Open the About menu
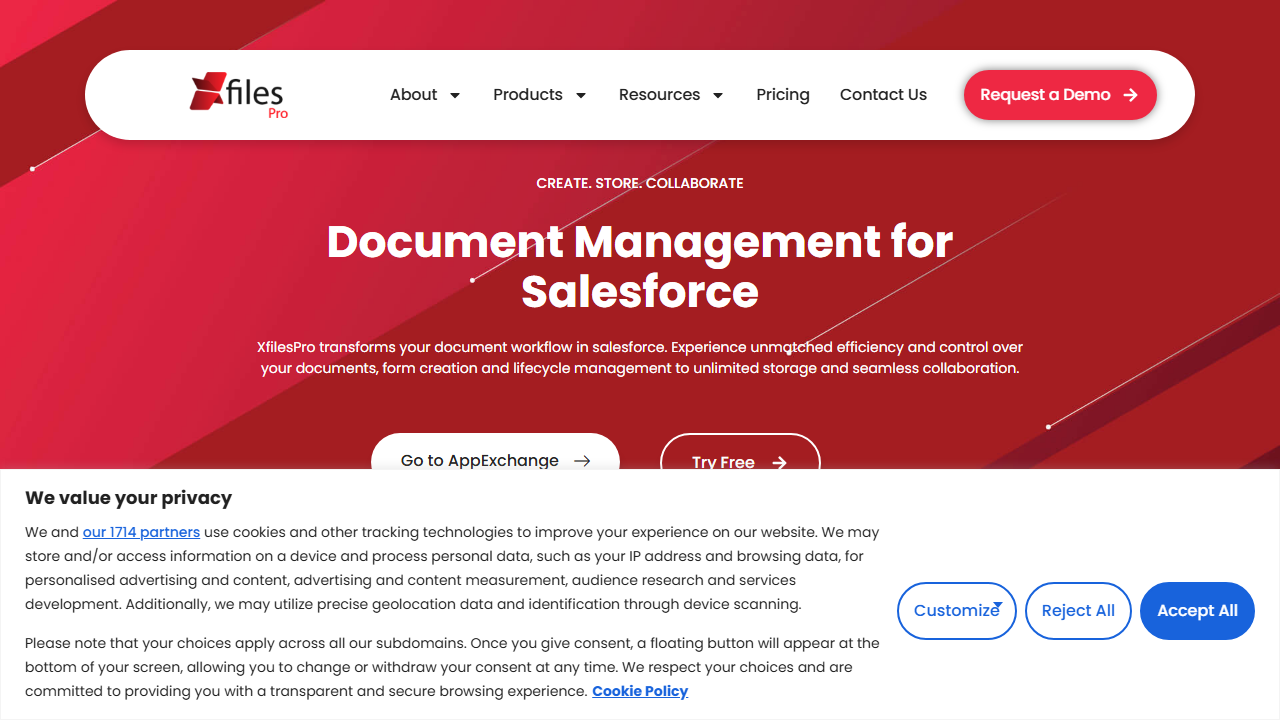Viewport: 1280px width, 720px height. pyautogui.click(x=414, y=95)
